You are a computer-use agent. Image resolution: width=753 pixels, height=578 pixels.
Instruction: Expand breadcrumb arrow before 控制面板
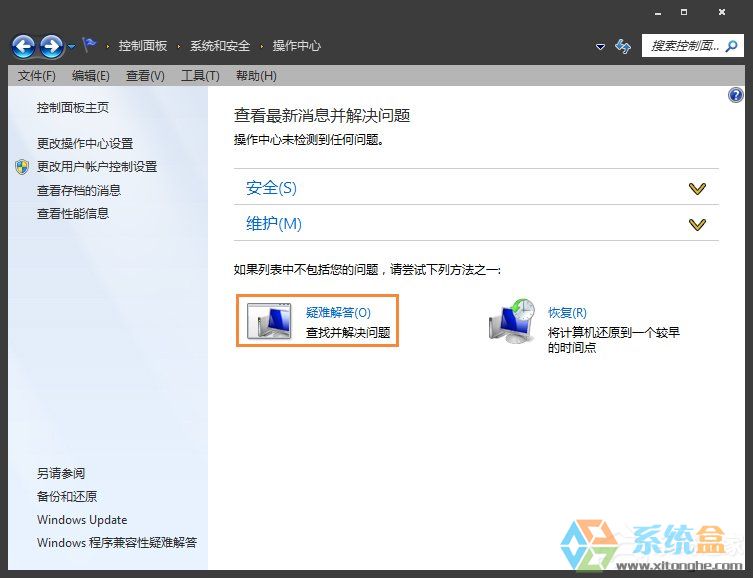click(x=108, y=47)
